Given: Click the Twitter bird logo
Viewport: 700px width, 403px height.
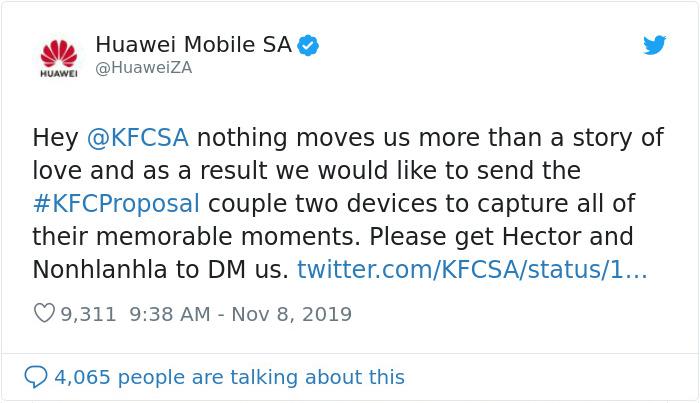Looking at the screenshot, I should coord(655,46).
